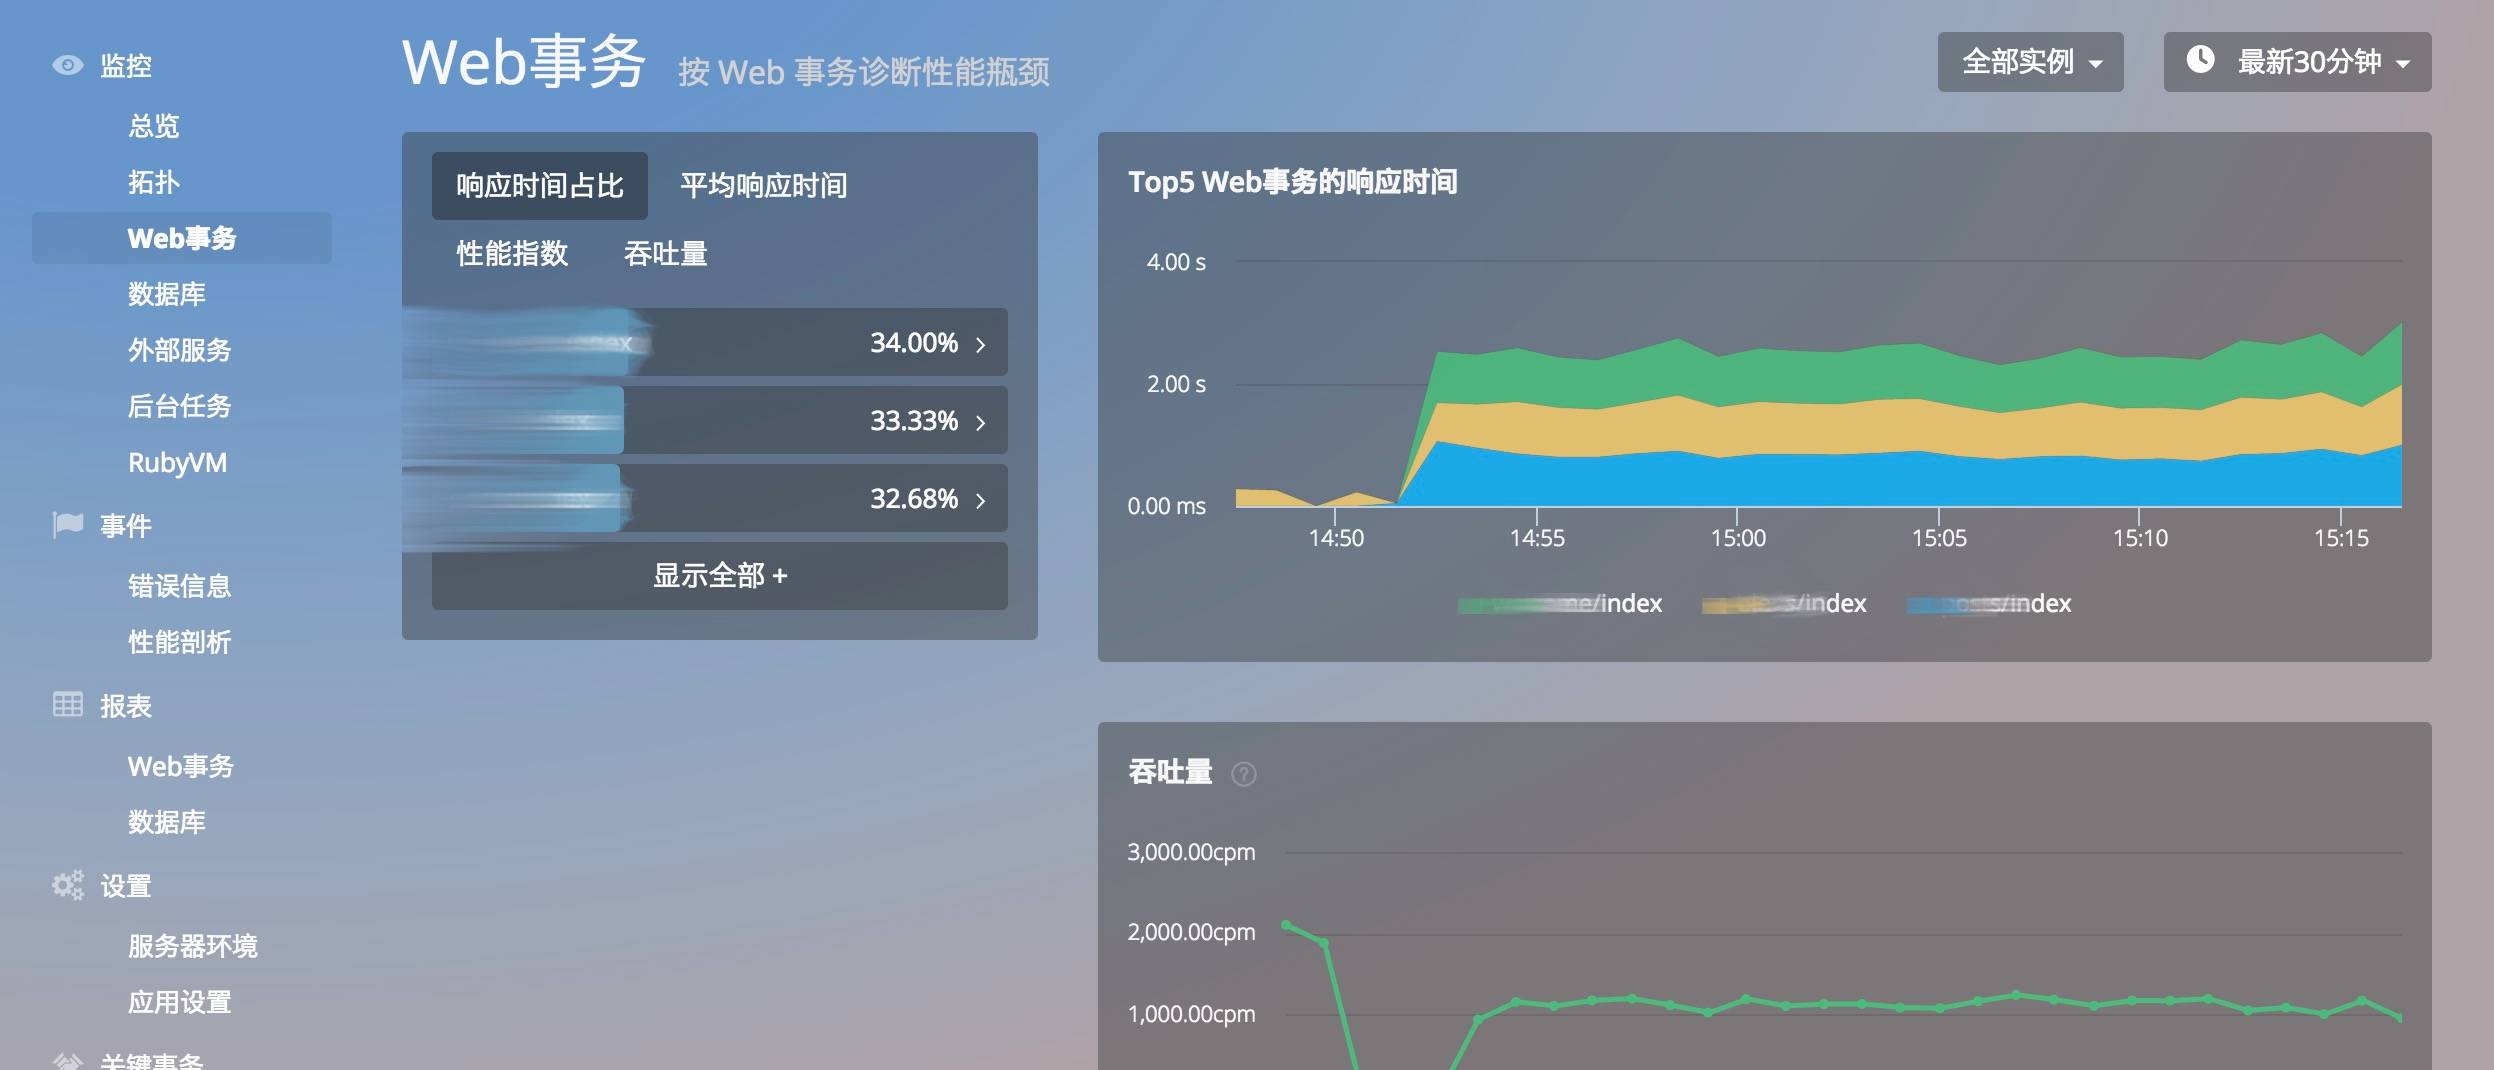Screen dimensions: 2494x1070
Task: Open 数据库 under 监控 in sidebar
Action: point(167,294)
